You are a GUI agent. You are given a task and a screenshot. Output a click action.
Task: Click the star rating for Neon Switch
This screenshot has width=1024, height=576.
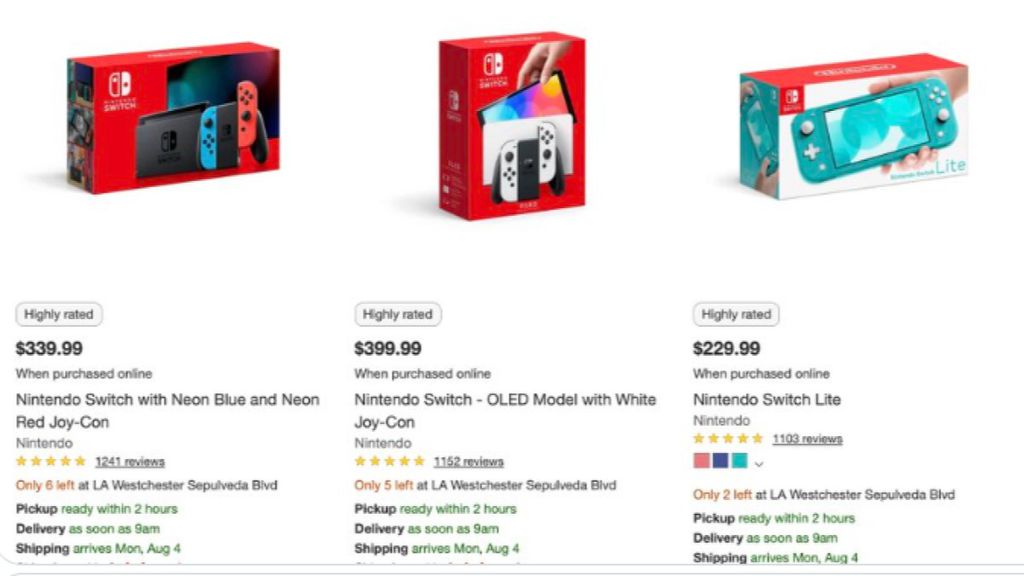[x=51, y=462]
